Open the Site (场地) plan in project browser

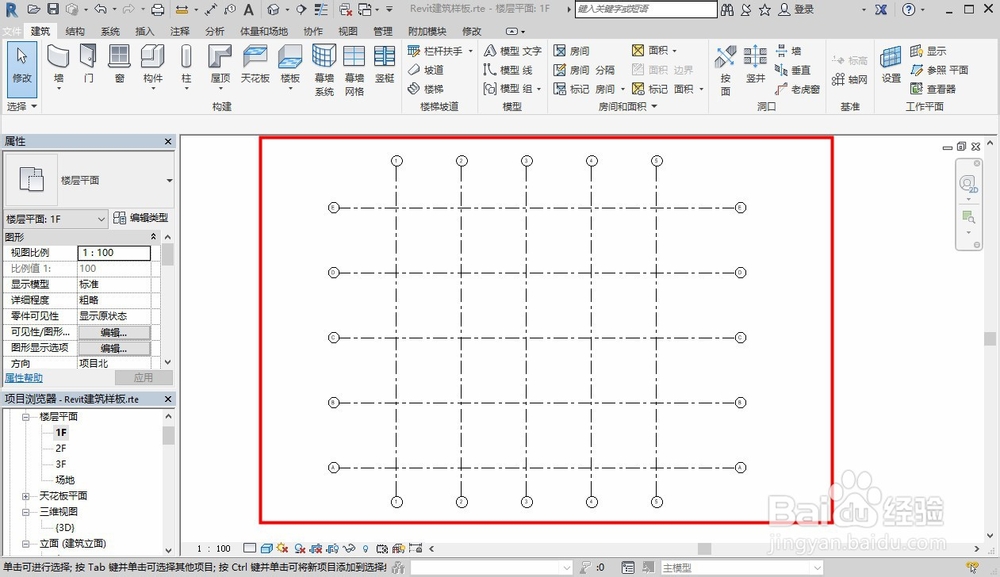pos(64,479)
